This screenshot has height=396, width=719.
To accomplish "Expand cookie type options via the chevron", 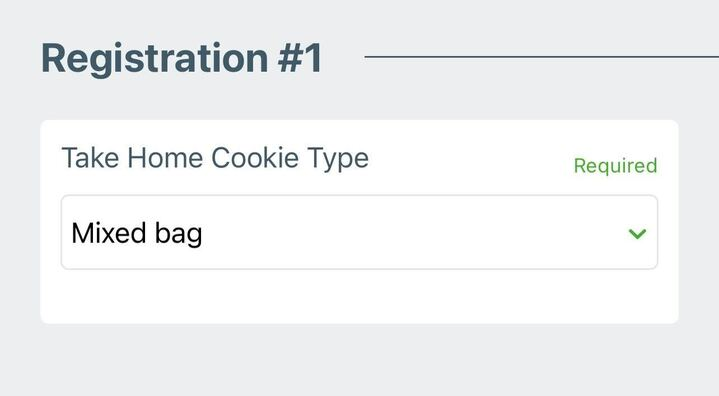I will pyautogui.click(x=637, y=234).
